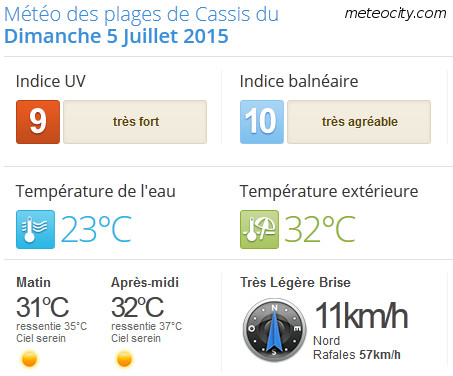The height and width of the screenshot is (376, 453).
Task: Click the green beach umbrella temperature icon
Action: pos(259,229)
